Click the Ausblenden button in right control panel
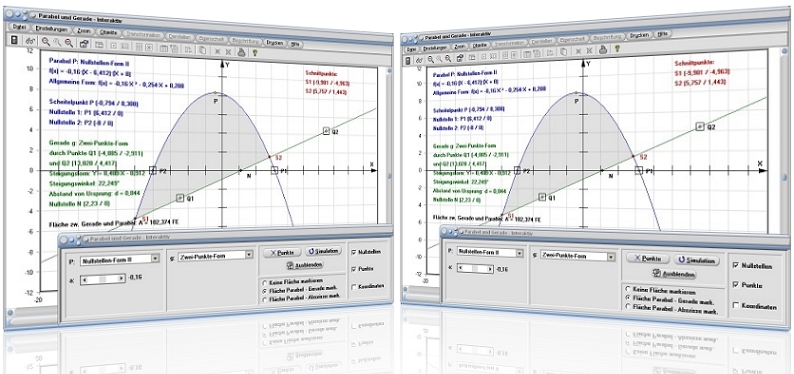The image size is (794, 374). click(674, 274)
